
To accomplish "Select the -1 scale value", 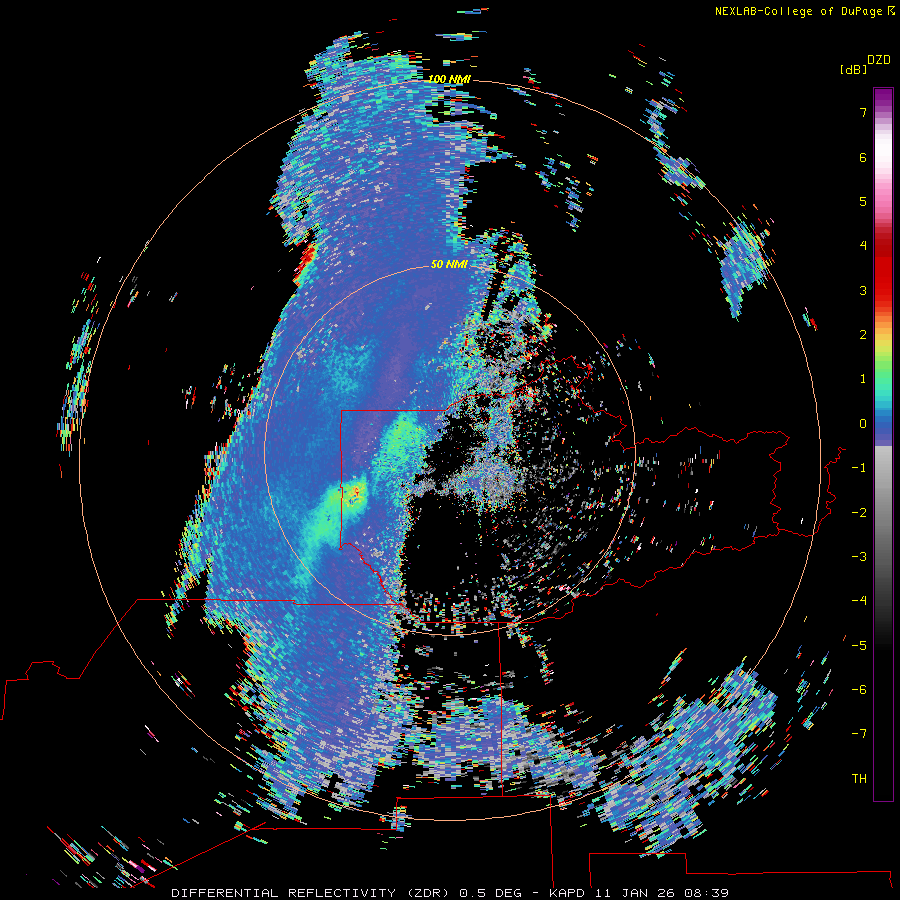I will pos(859,468).
